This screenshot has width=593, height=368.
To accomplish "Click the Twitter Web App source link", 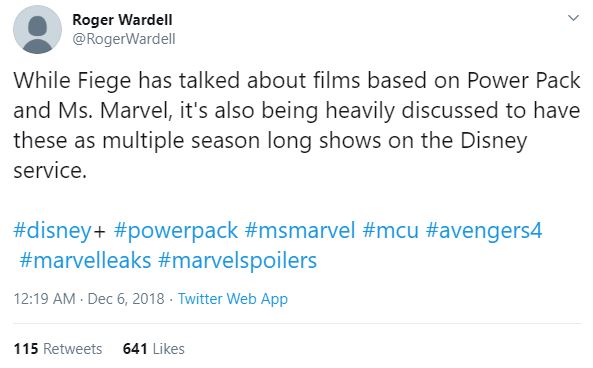I will 233,299.
